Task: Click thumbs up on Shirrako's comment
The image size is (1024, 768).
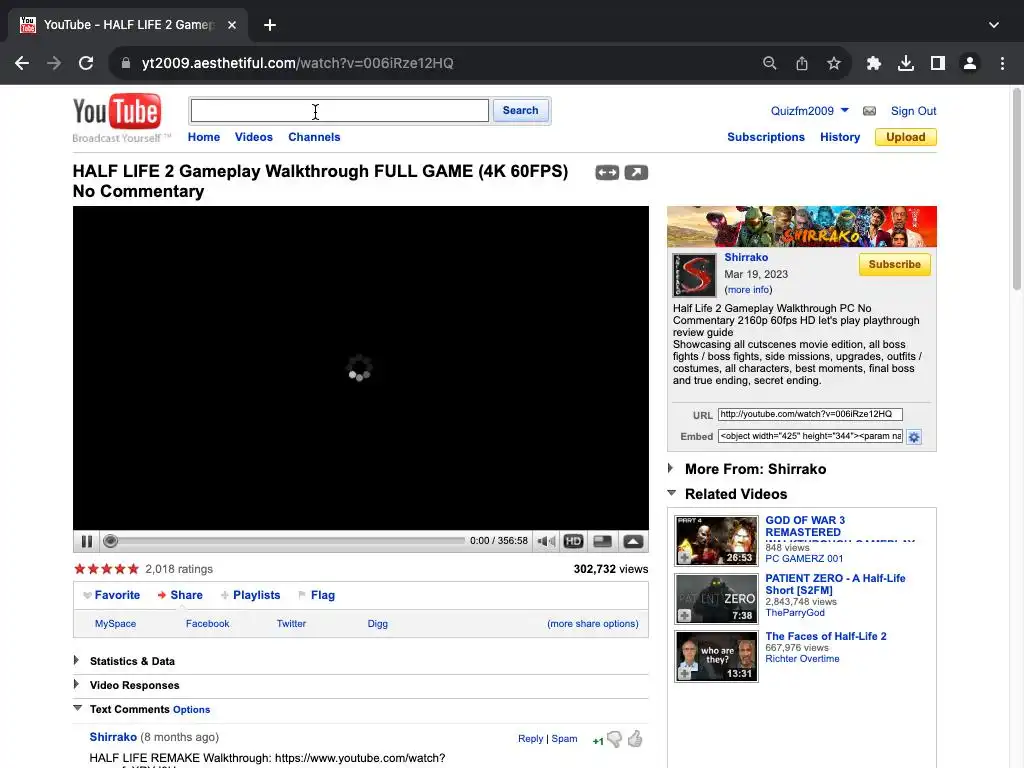Action: tap(635, 739)
